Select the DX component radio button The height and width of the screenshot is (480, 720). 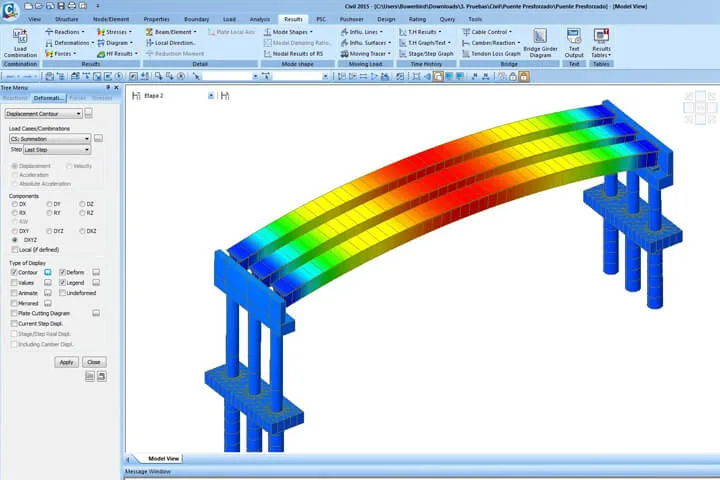15,204
